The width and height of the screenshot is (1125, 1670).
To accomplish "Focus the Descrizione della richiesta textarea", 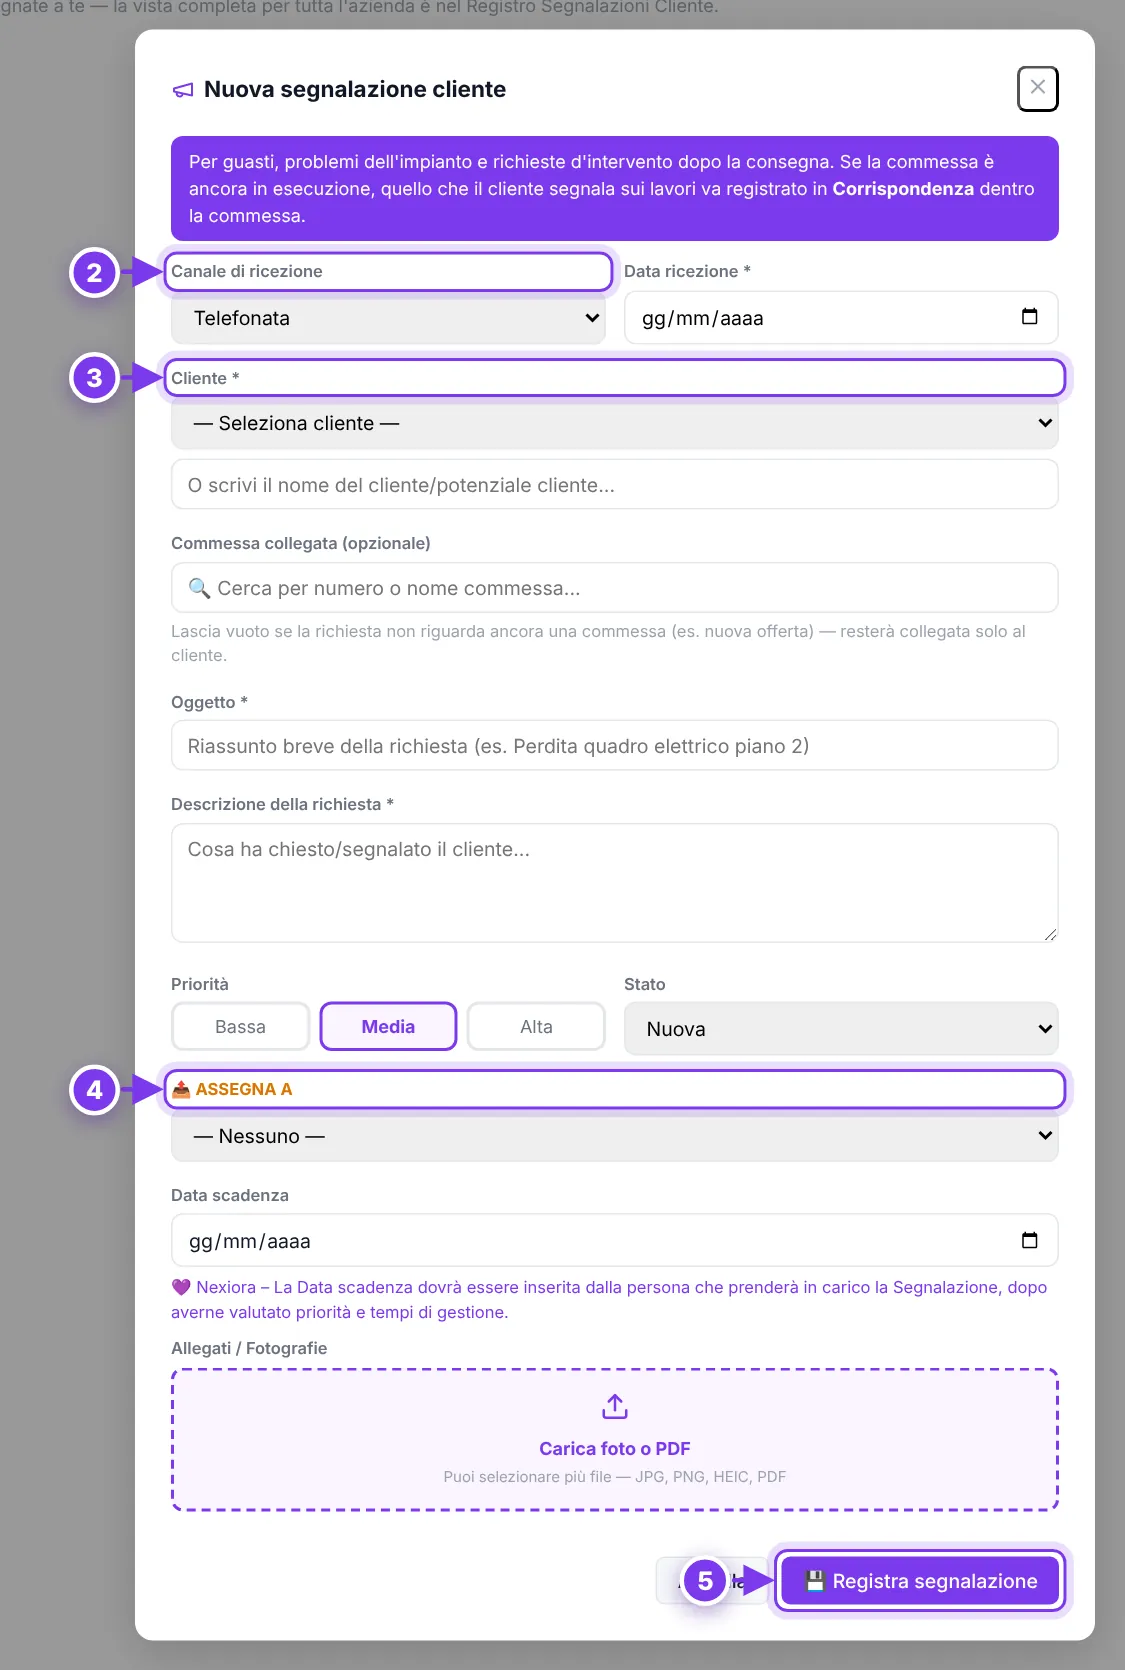I will (x=615, y=883).
